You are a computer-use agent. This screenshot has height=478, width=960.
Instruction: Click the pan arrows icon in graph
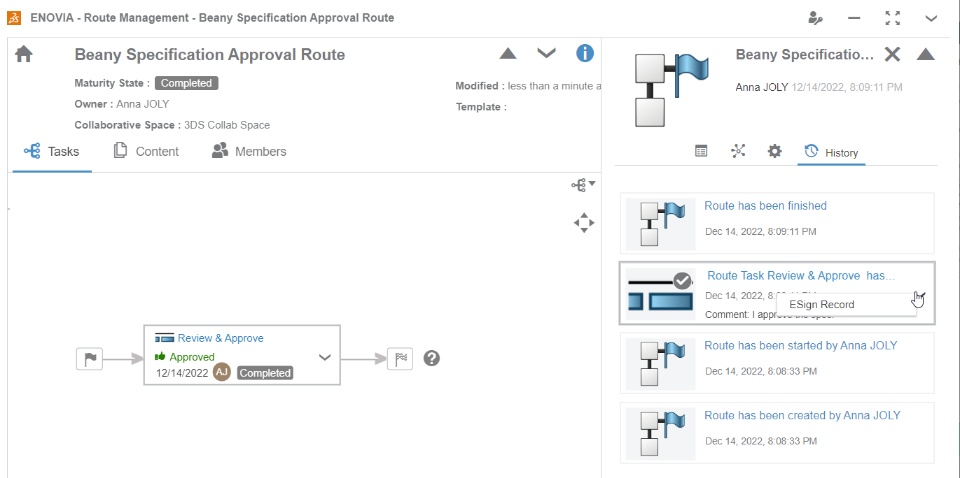pyautogui.click(x=584, y=222)
